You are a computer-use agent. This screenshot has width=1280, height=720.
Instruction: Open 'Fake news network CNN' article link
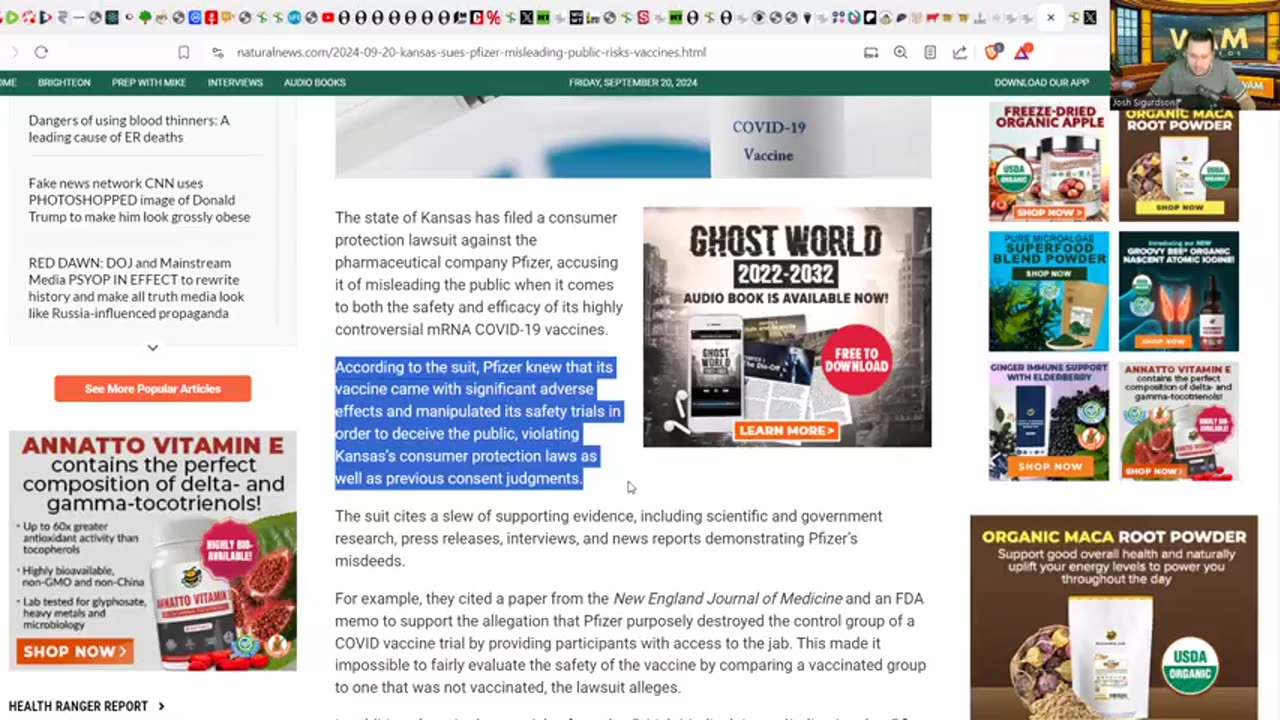[x=139, y=200]
